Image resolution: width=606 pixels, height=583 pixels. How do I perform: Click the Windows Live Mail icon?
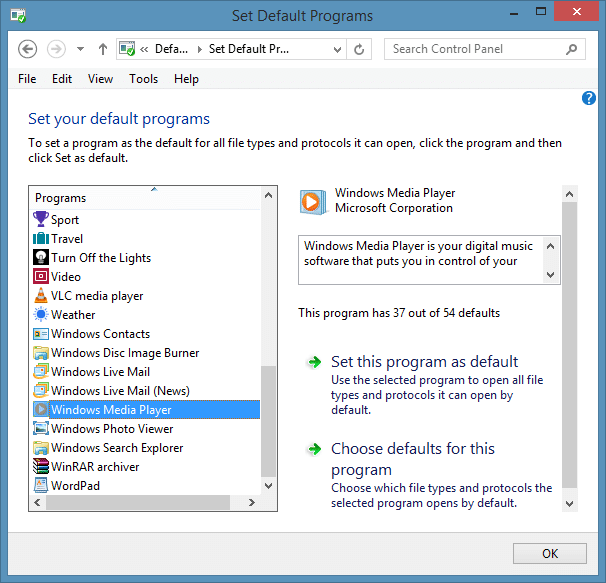41,371
